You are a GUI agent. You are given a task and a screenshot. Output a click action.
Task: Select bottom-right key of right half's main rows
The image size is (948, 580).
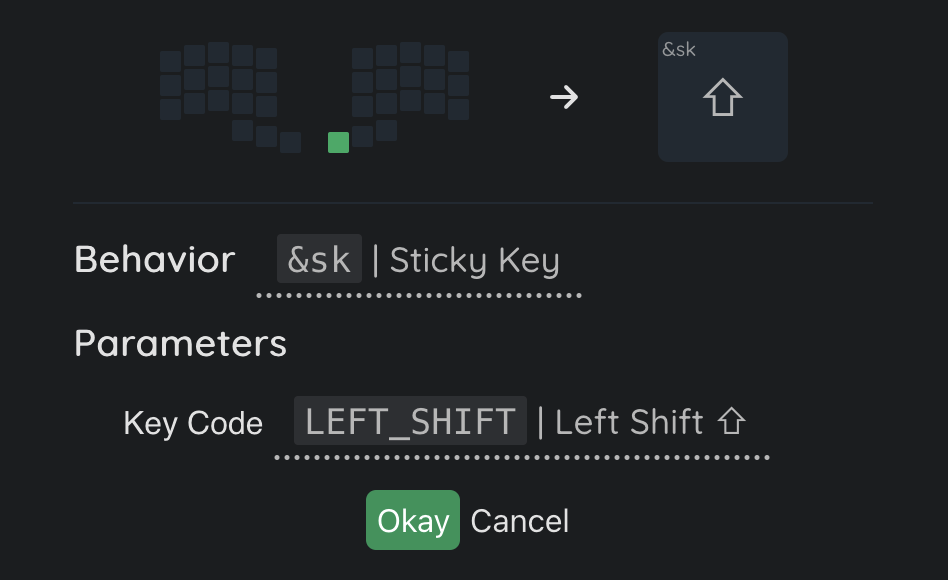(x=458, y=109)
